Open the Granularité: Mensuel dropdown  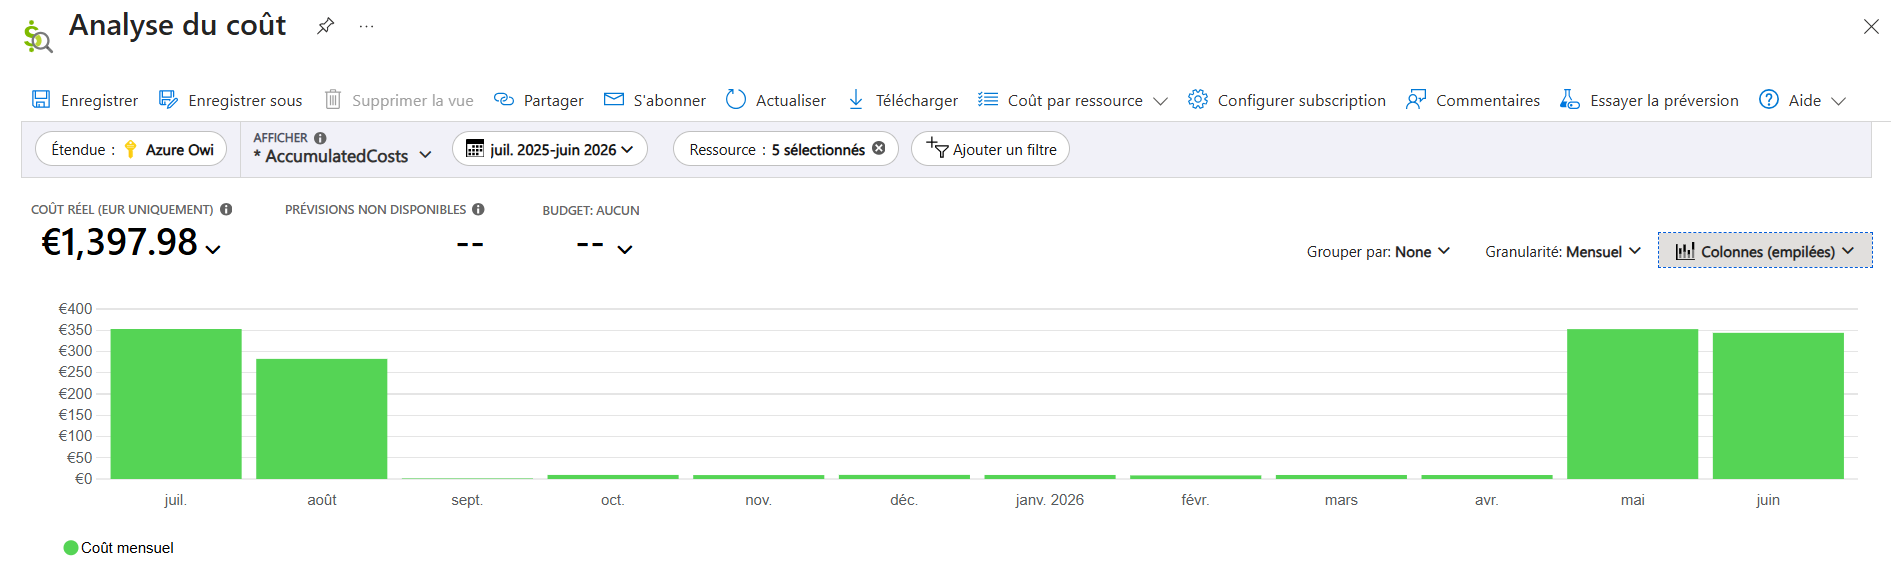pos(1563,251)
